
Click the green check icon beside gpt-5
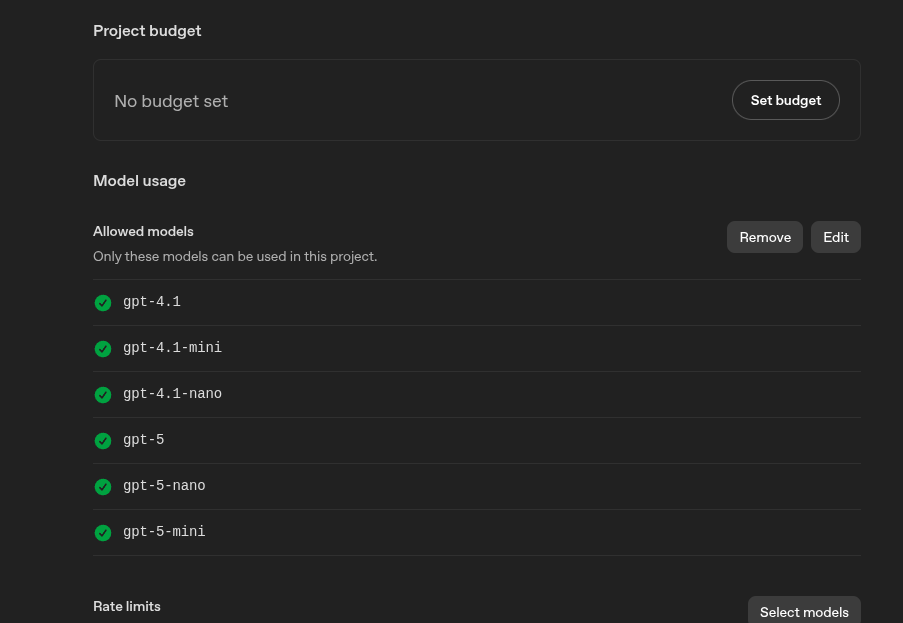103,440
